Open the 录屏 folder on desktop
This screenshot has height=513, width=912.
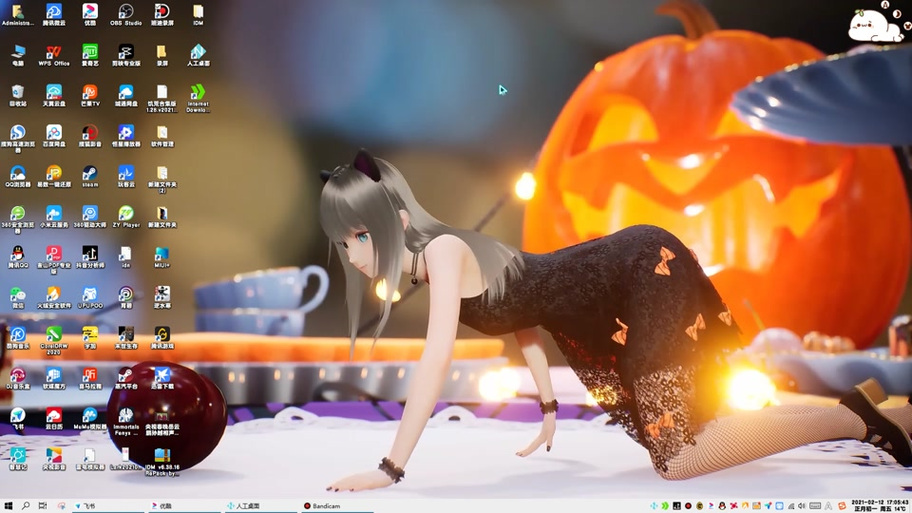point(162,55)
